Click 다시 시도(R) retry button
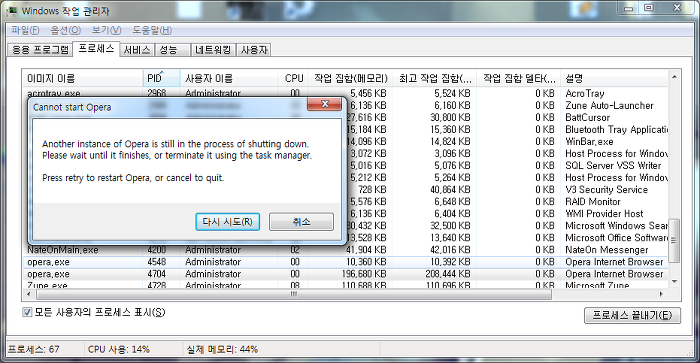Viewport: 700px width, 363px height. pyautogui.click(x=228, y=221)
